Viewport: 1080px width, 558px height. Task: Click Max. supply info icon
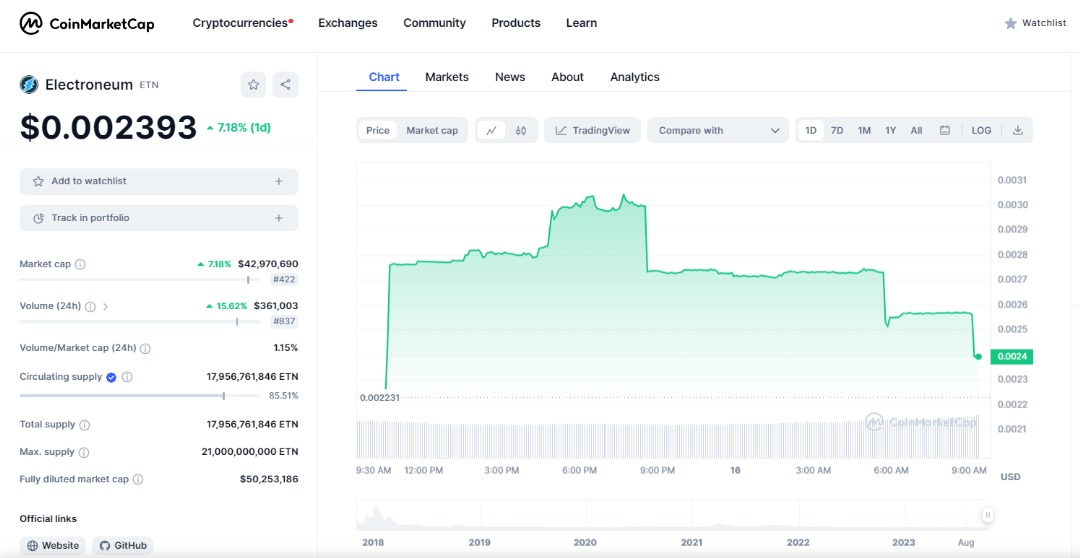(84, 453)
